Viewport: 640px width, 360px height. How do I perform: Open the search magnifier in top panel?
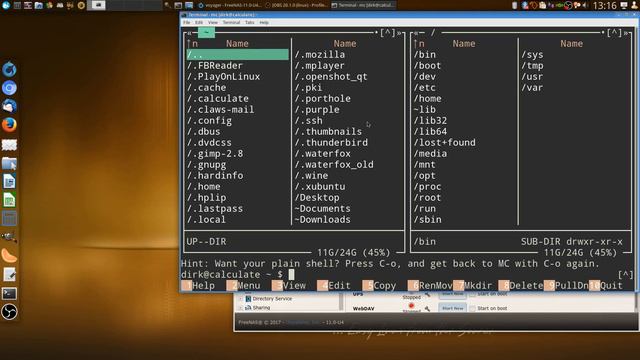[167, 5]
